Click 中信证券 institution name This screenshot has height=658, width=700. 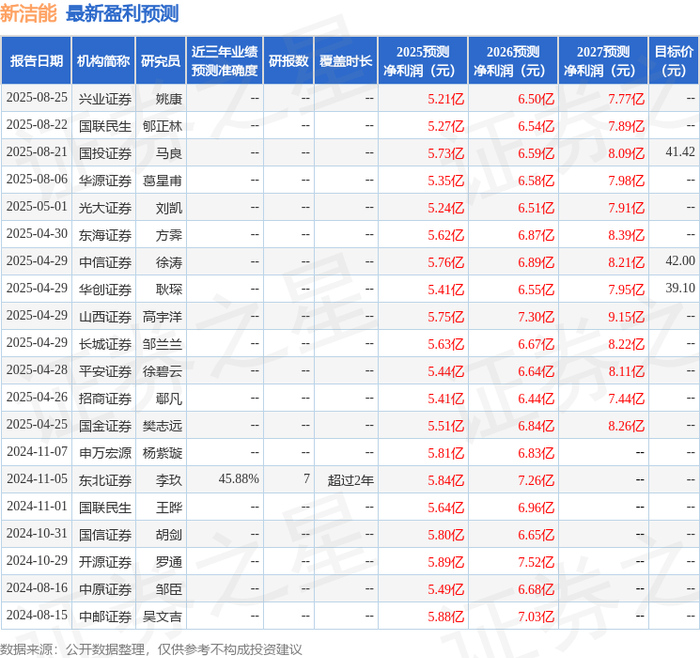coord(105,262)
